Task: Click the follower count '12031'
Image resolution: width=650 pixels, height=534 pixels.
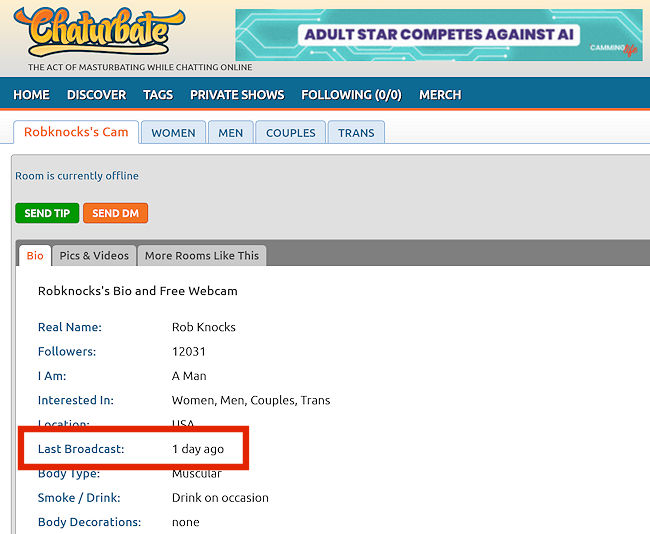Action: pos(189,352)
